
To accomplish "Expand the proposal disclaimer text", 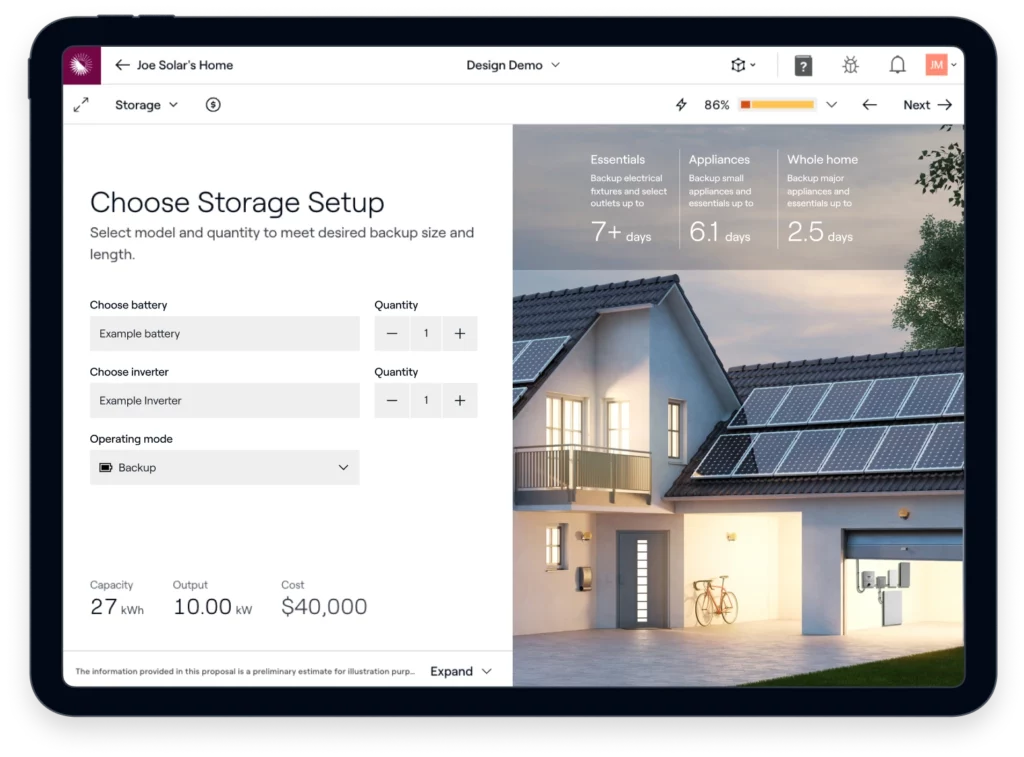I will pos(460,671).
